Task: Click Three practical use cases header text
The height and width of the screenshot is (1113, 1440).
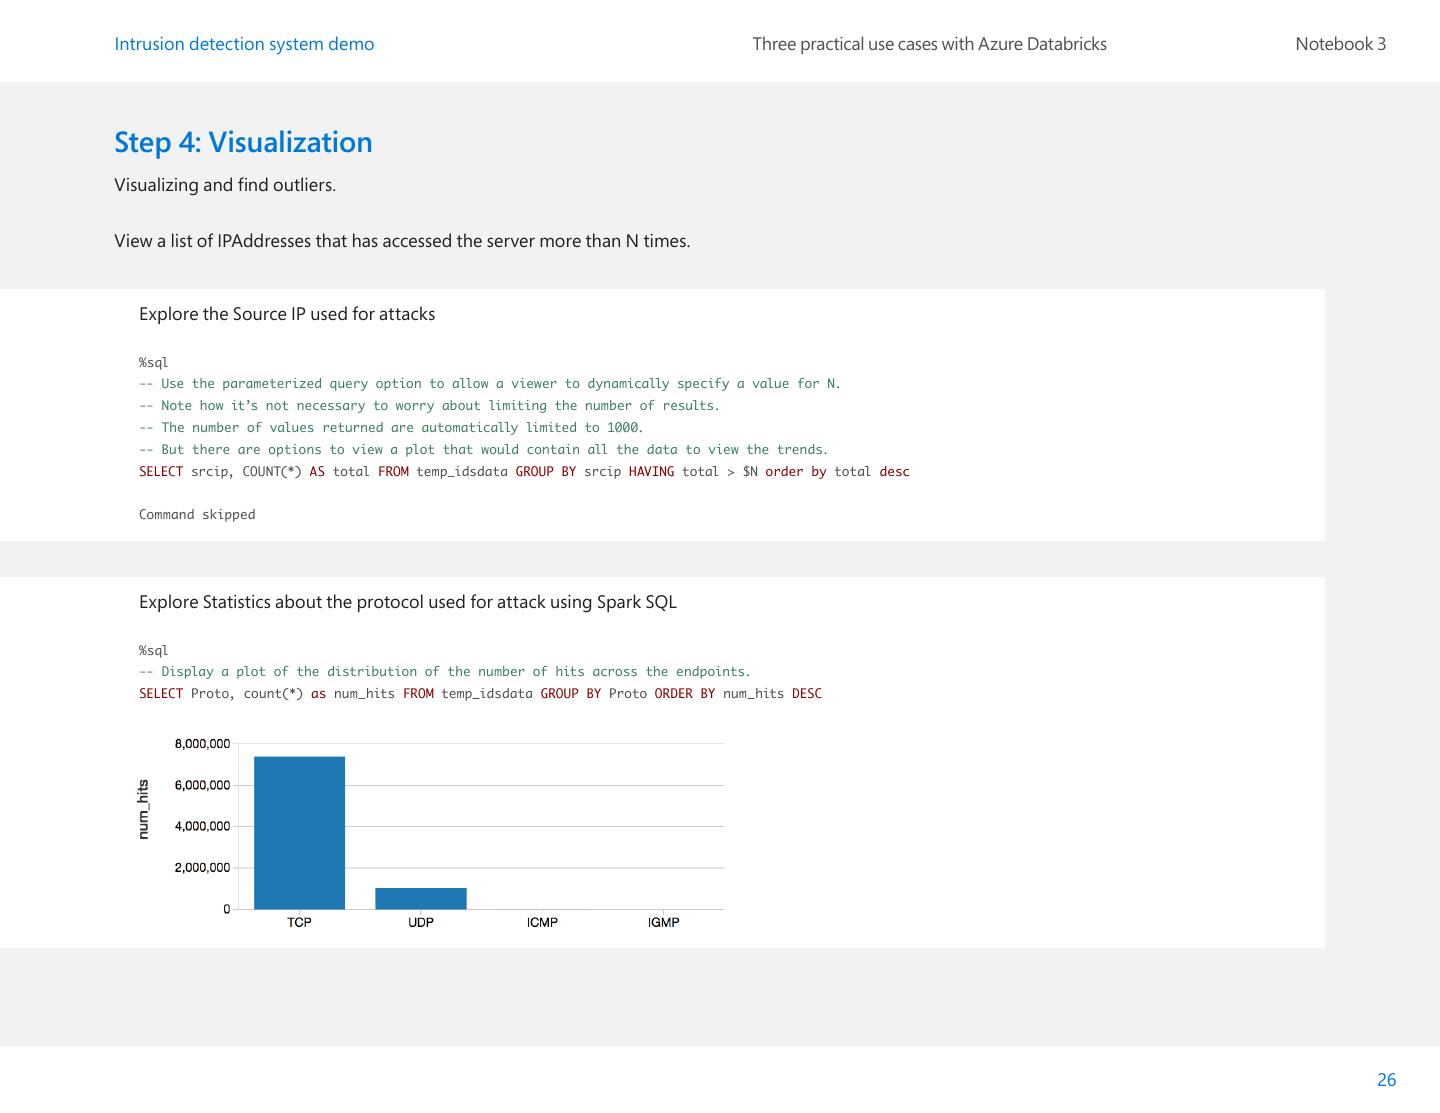Action: (x=929, y=44)
